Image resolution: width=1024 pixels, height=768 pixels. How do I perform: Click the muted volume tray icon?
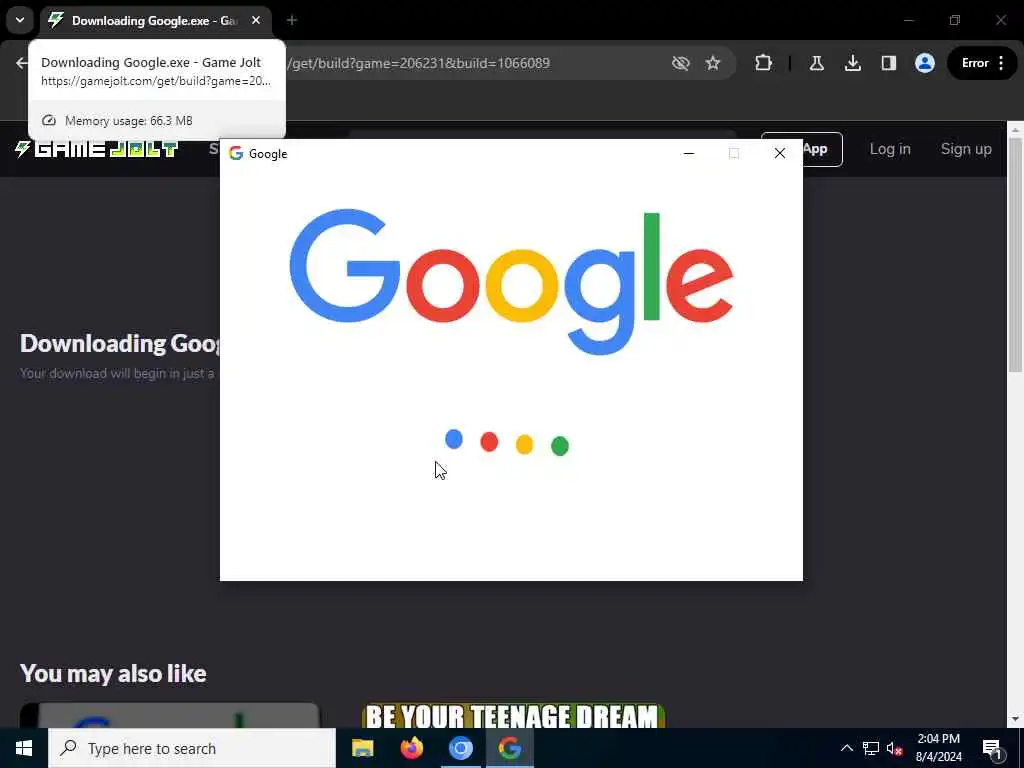895,748
